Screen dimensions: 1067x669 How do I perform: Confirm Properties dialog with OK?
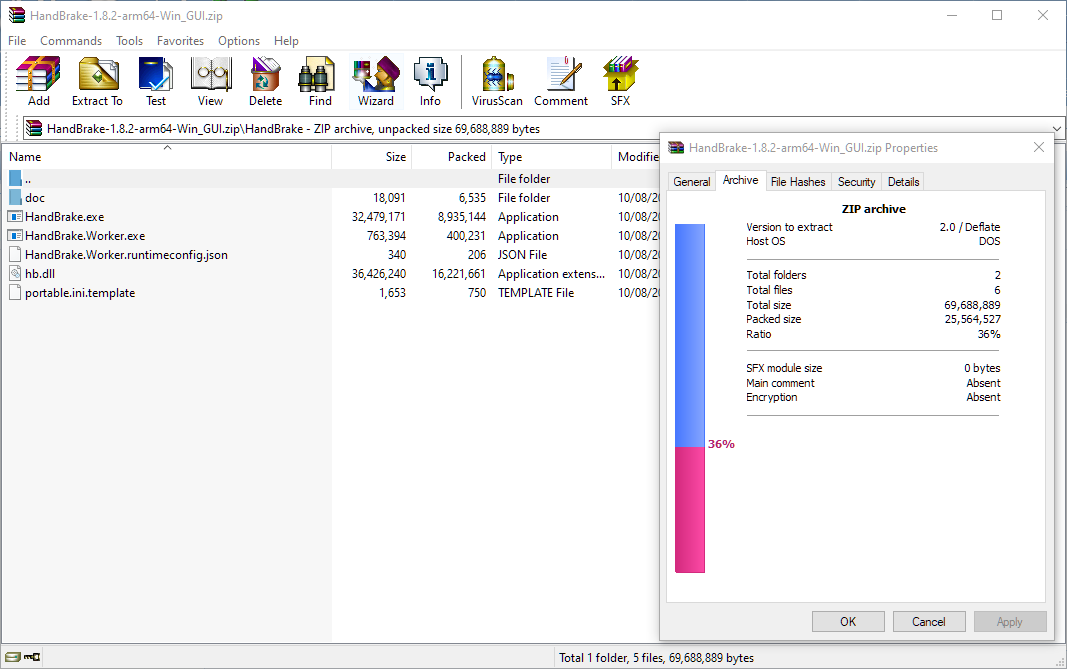click(x=848, y=621)
